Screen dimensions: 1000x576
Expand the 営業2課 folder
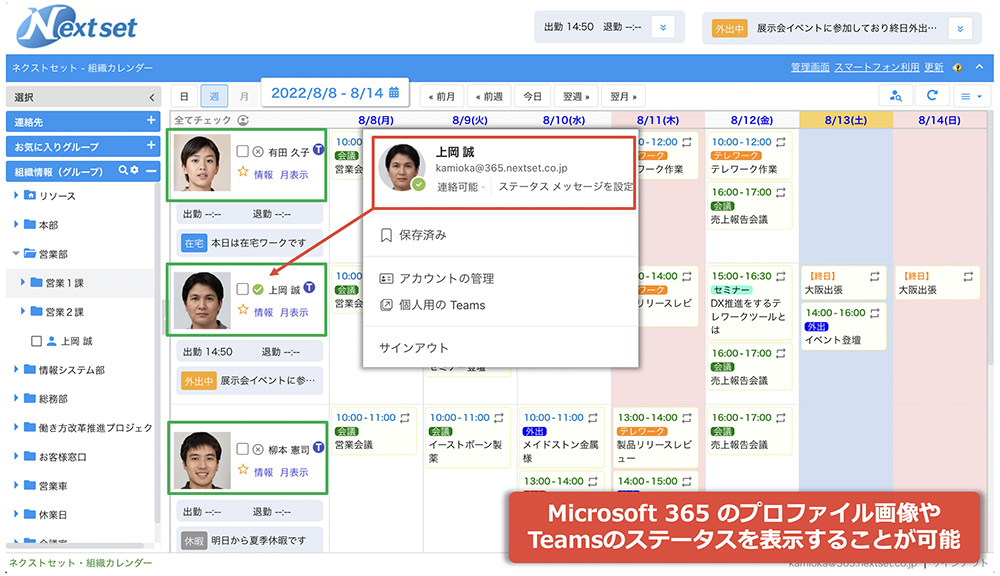click(22, 311)
